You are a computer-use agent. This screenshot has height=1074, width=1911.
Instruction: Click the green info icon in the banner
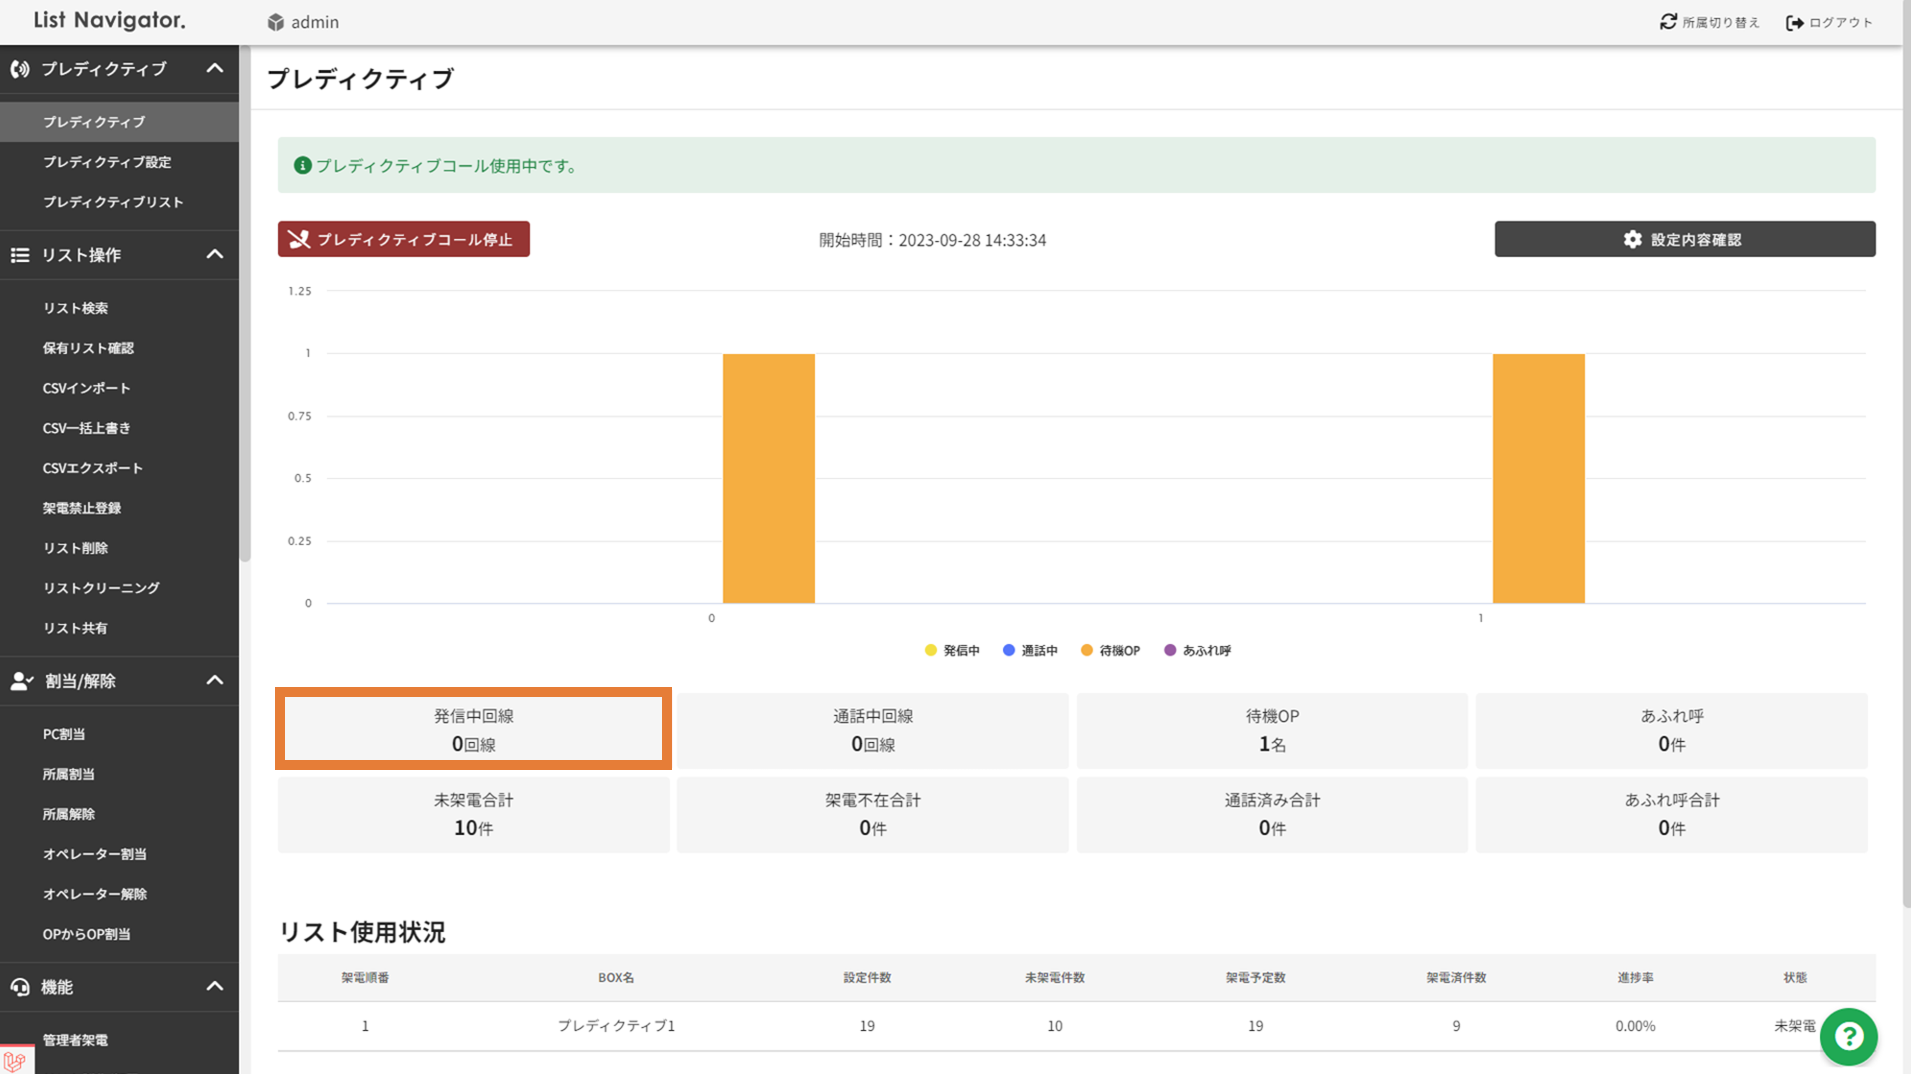tap(302, 165)
